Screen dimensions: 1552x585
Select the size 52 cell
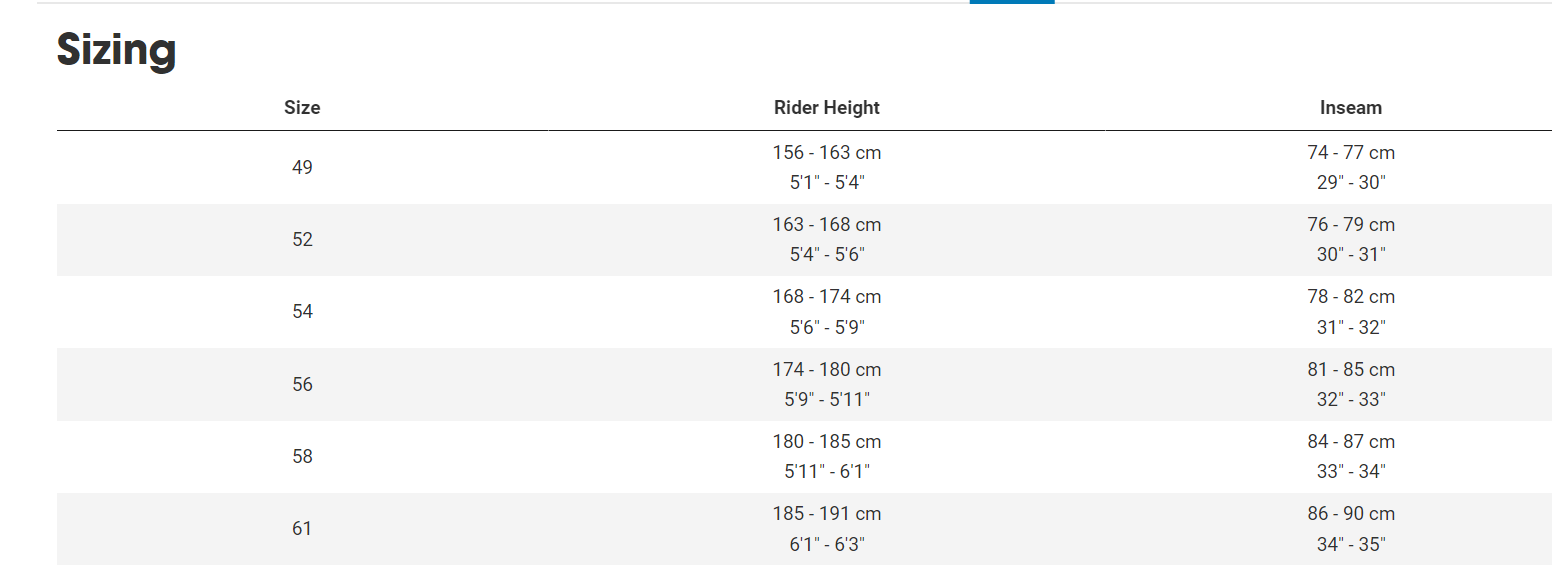tap(302, 240)
